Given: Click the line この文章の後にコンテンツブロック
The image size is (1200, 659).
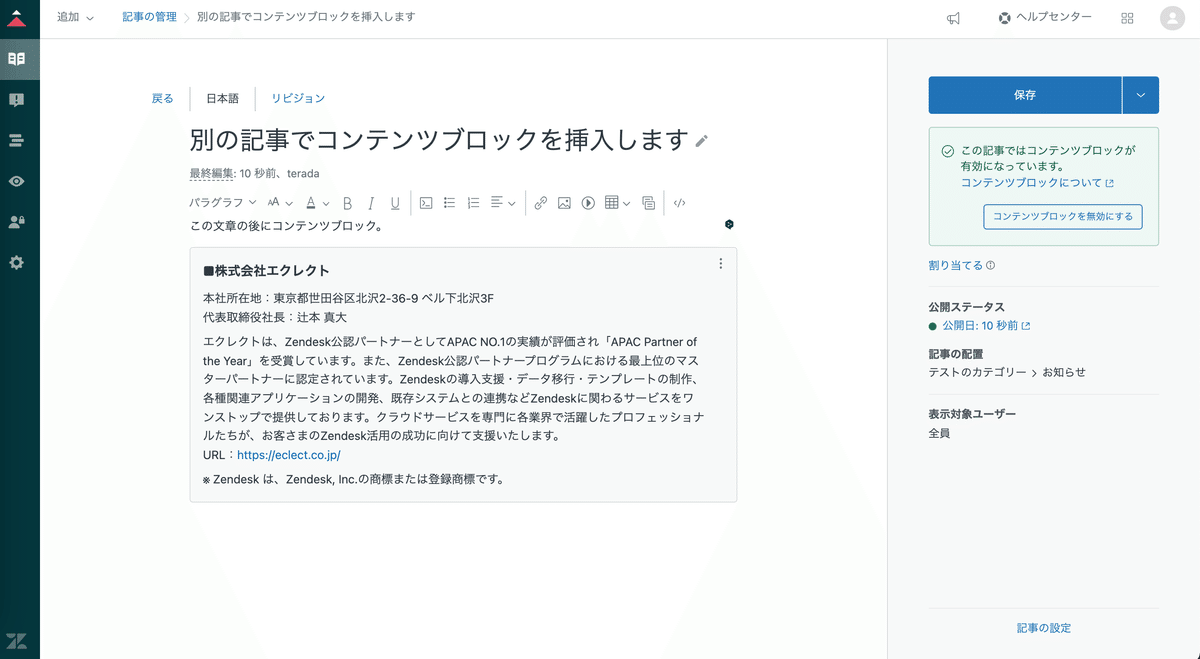Looking at the screenshot, I should click(x=286, y=226).
